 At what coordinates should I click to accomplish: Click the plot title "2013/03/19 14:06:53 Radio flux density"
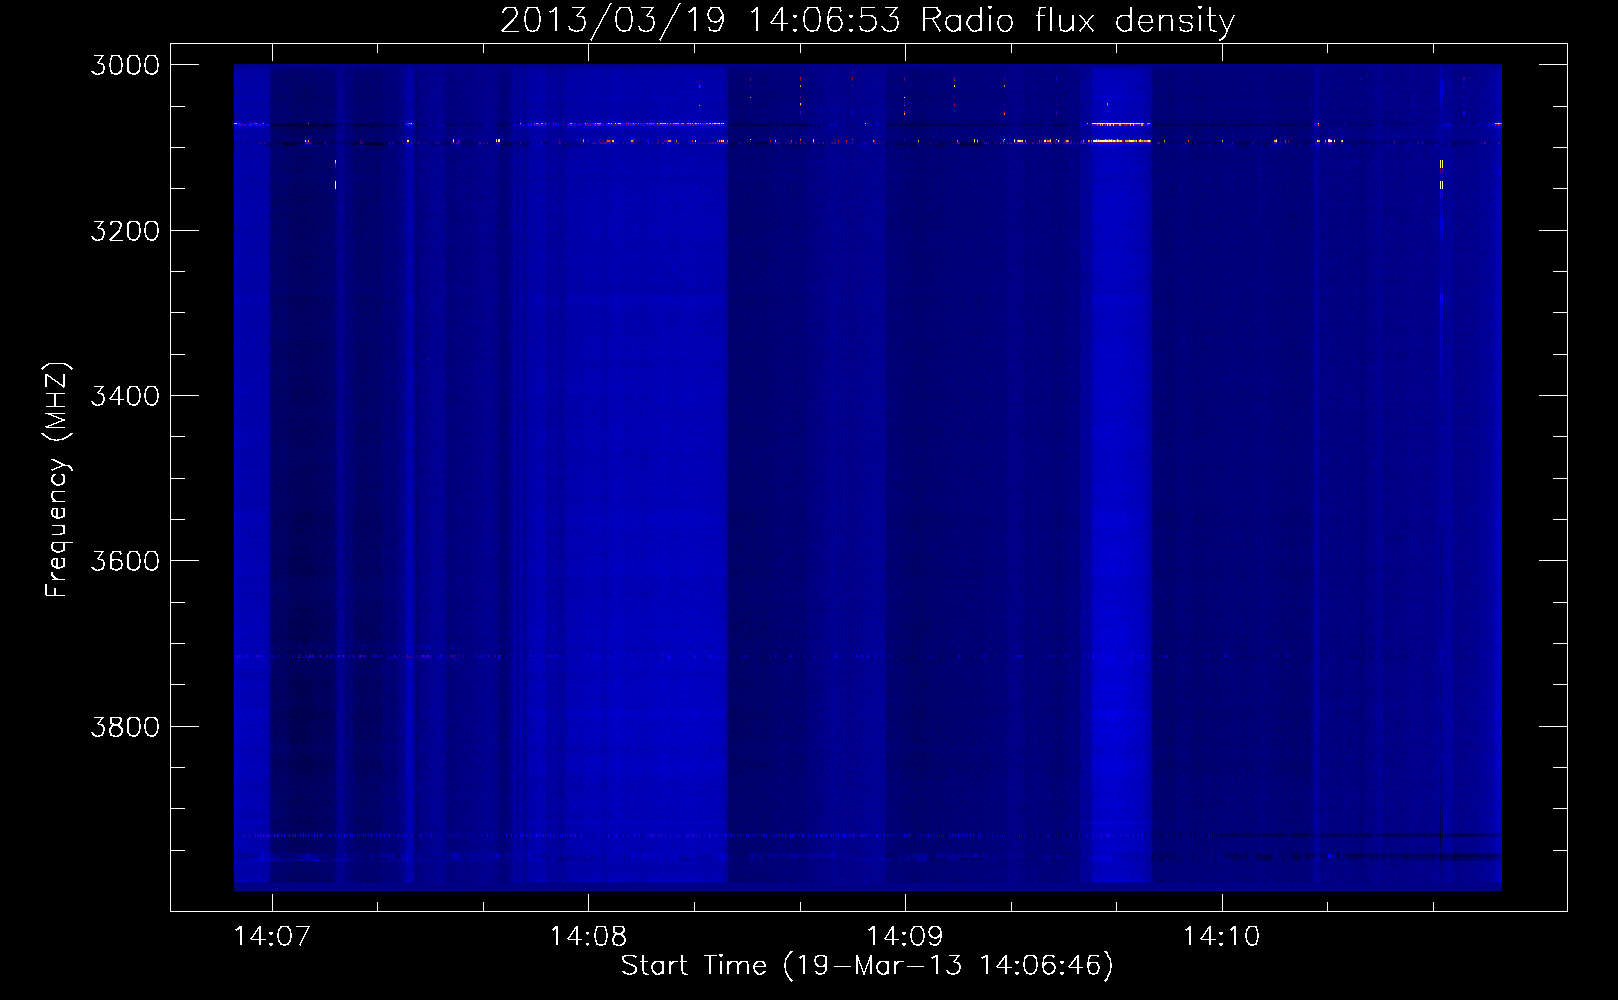(867, 20)
